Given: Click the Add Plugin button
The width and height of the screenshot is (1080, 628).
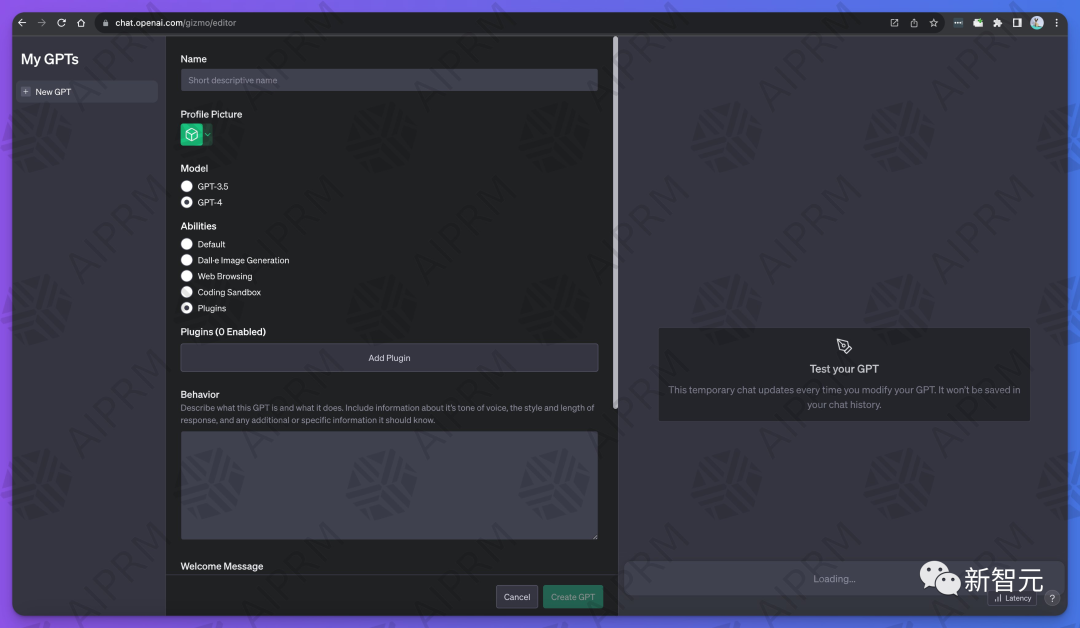Looking at the screenshot, I should [389, 358].
